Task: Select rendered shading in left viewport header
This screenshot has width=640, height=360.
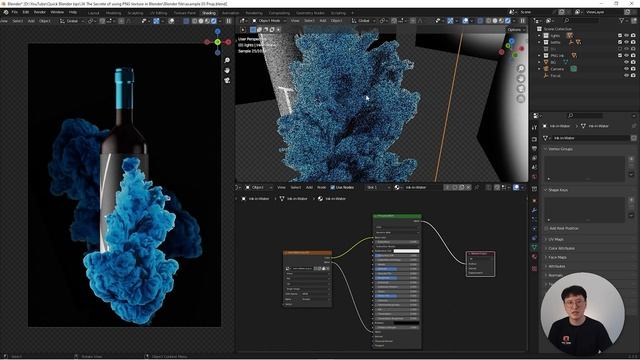Action: (214, 21)
